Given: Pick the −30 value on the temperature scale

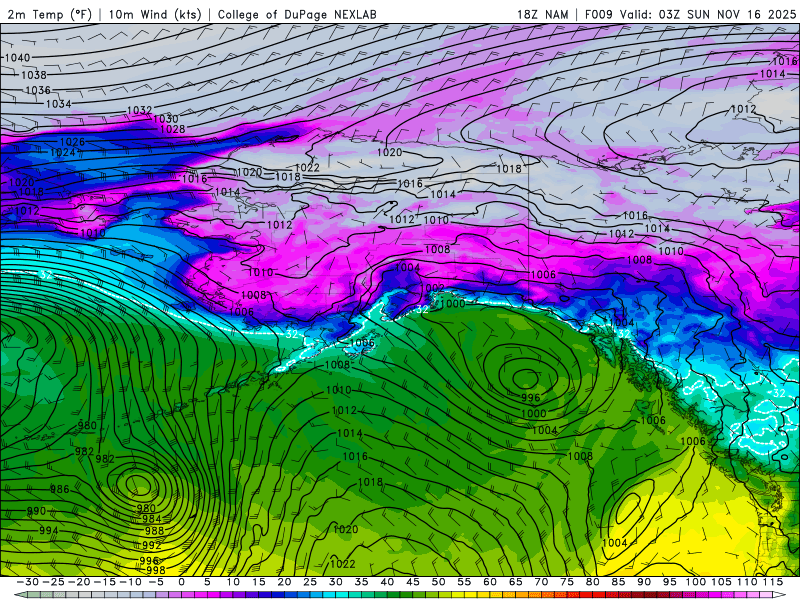Looking at the screenshot, I should 28,582.
